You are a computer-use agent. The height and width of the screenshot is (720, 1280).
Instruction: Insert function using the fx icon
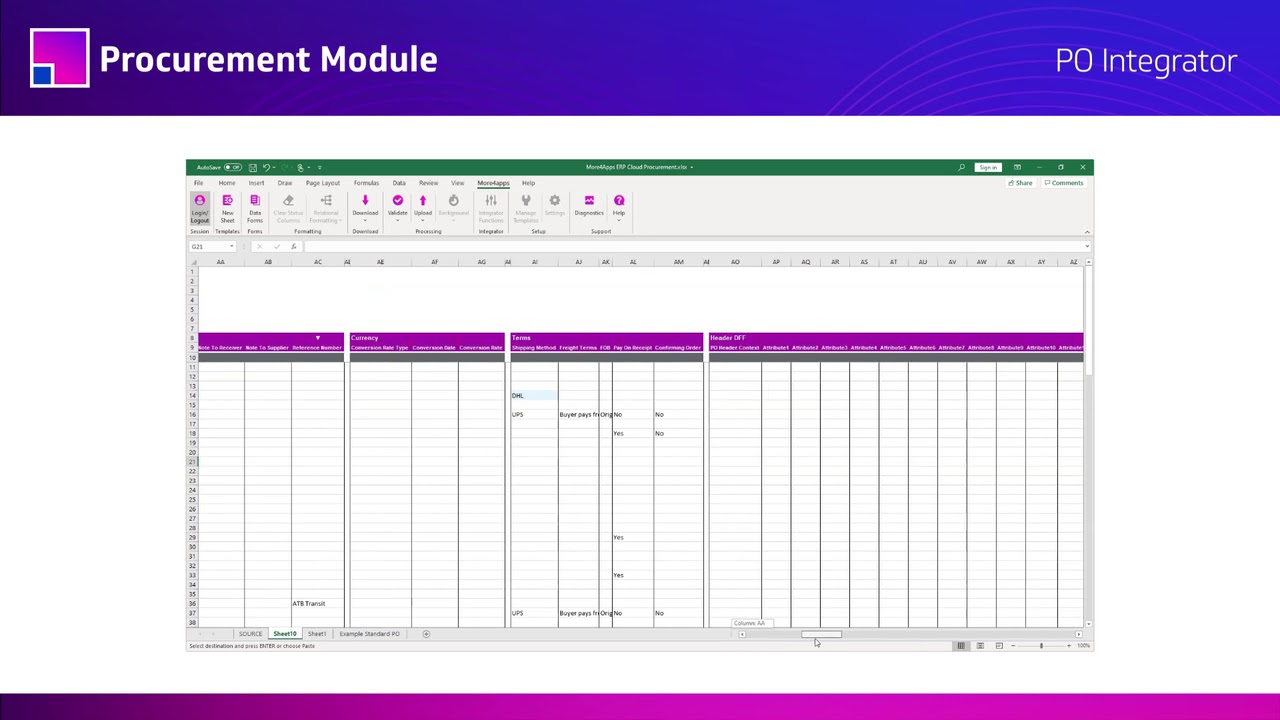pos(294,246)
